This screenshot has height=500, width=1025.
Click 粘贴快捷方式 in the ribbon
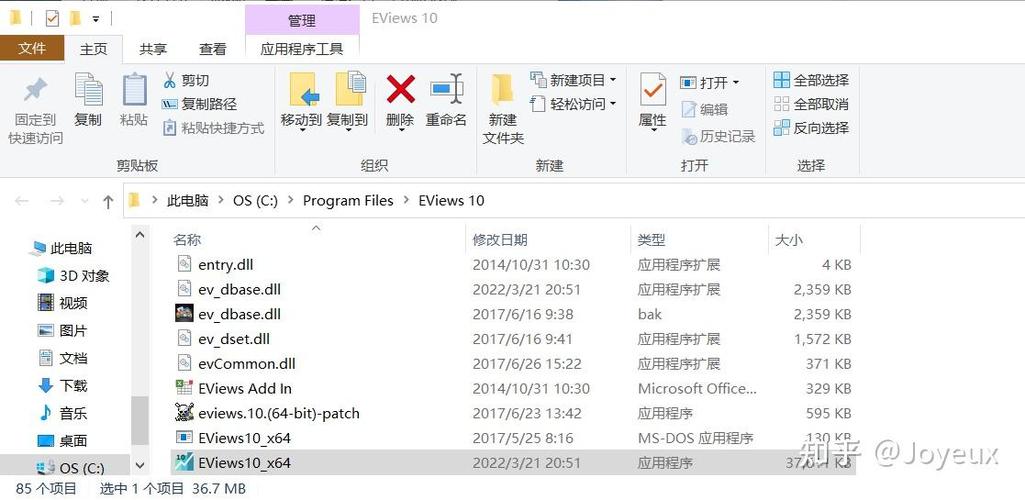[x=213, y=127]
